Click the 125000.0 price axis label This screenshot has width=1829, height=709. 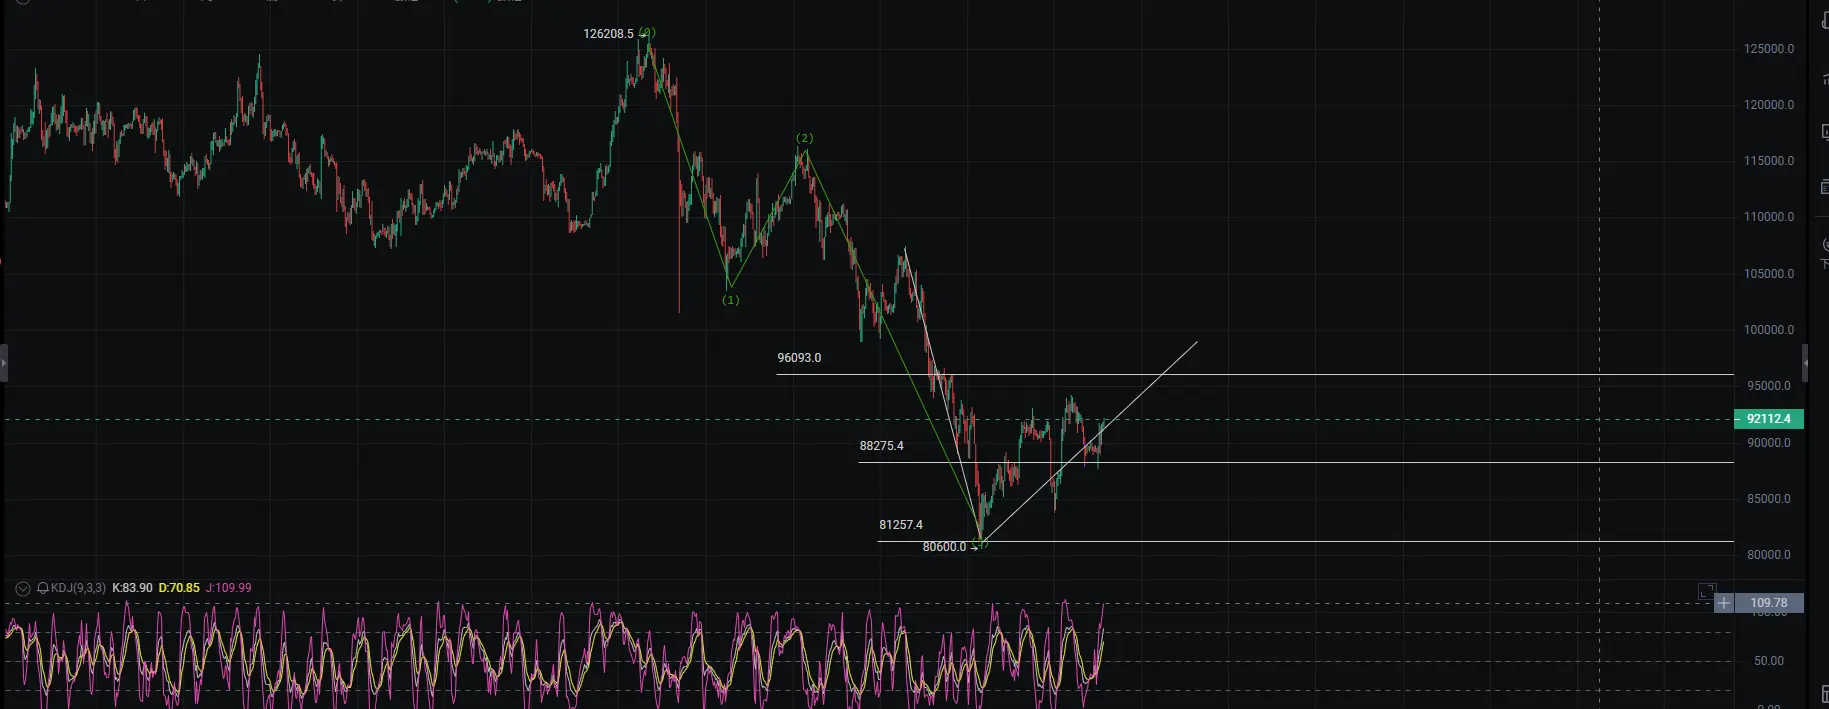click(x=1768, y=49)
